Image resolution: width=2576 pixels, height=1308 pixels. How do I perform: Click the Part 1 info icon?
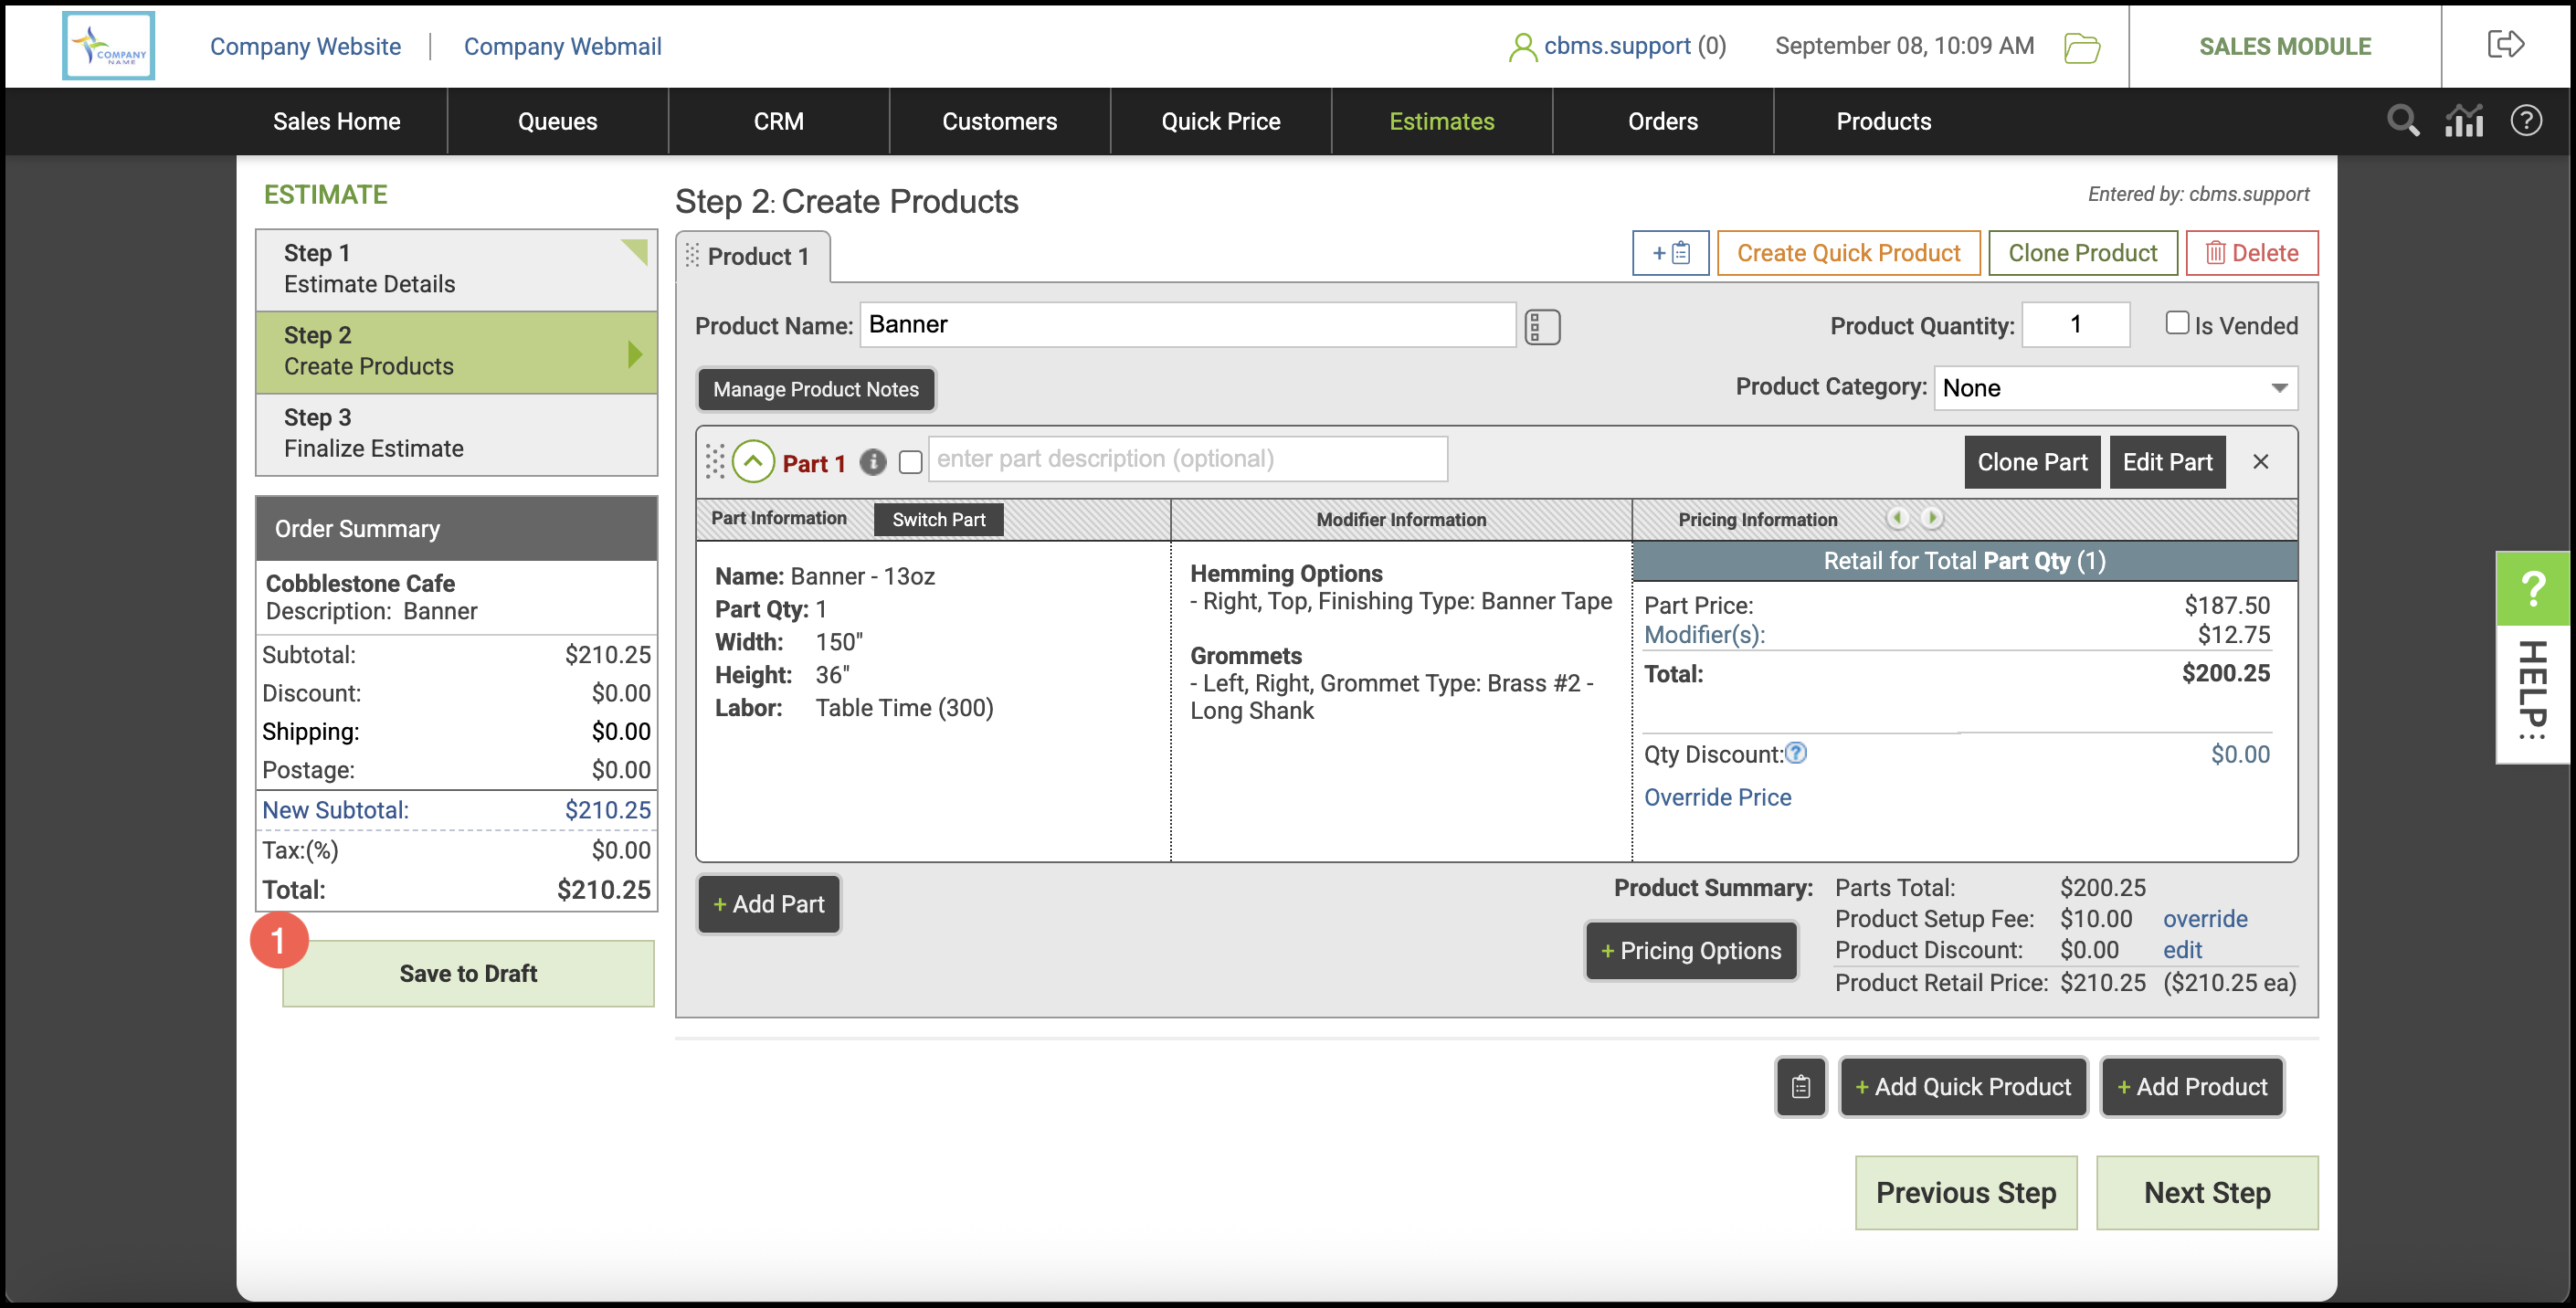872,462
